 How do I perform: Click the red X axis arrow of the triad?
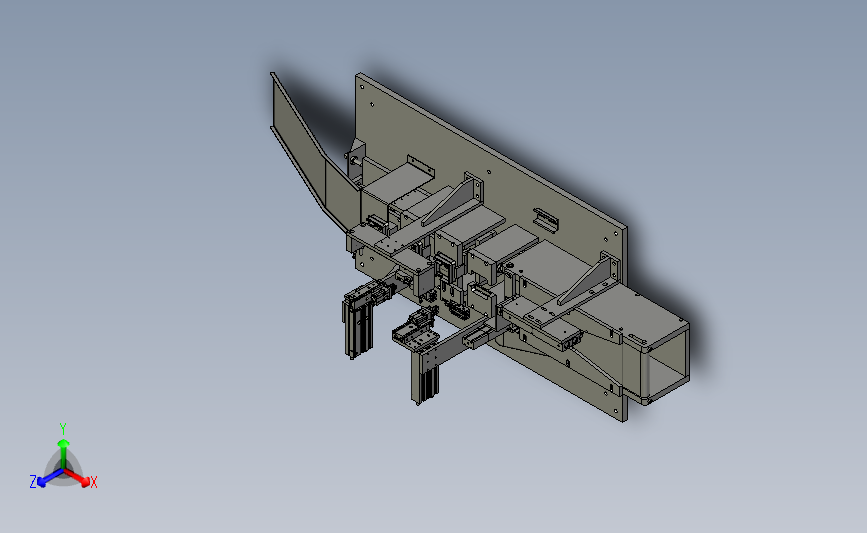[x=78, y=478]
